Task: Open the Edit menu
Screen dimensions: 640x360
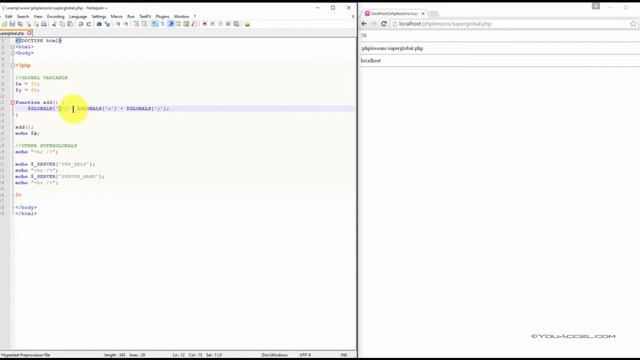Action: coord(9,17)
